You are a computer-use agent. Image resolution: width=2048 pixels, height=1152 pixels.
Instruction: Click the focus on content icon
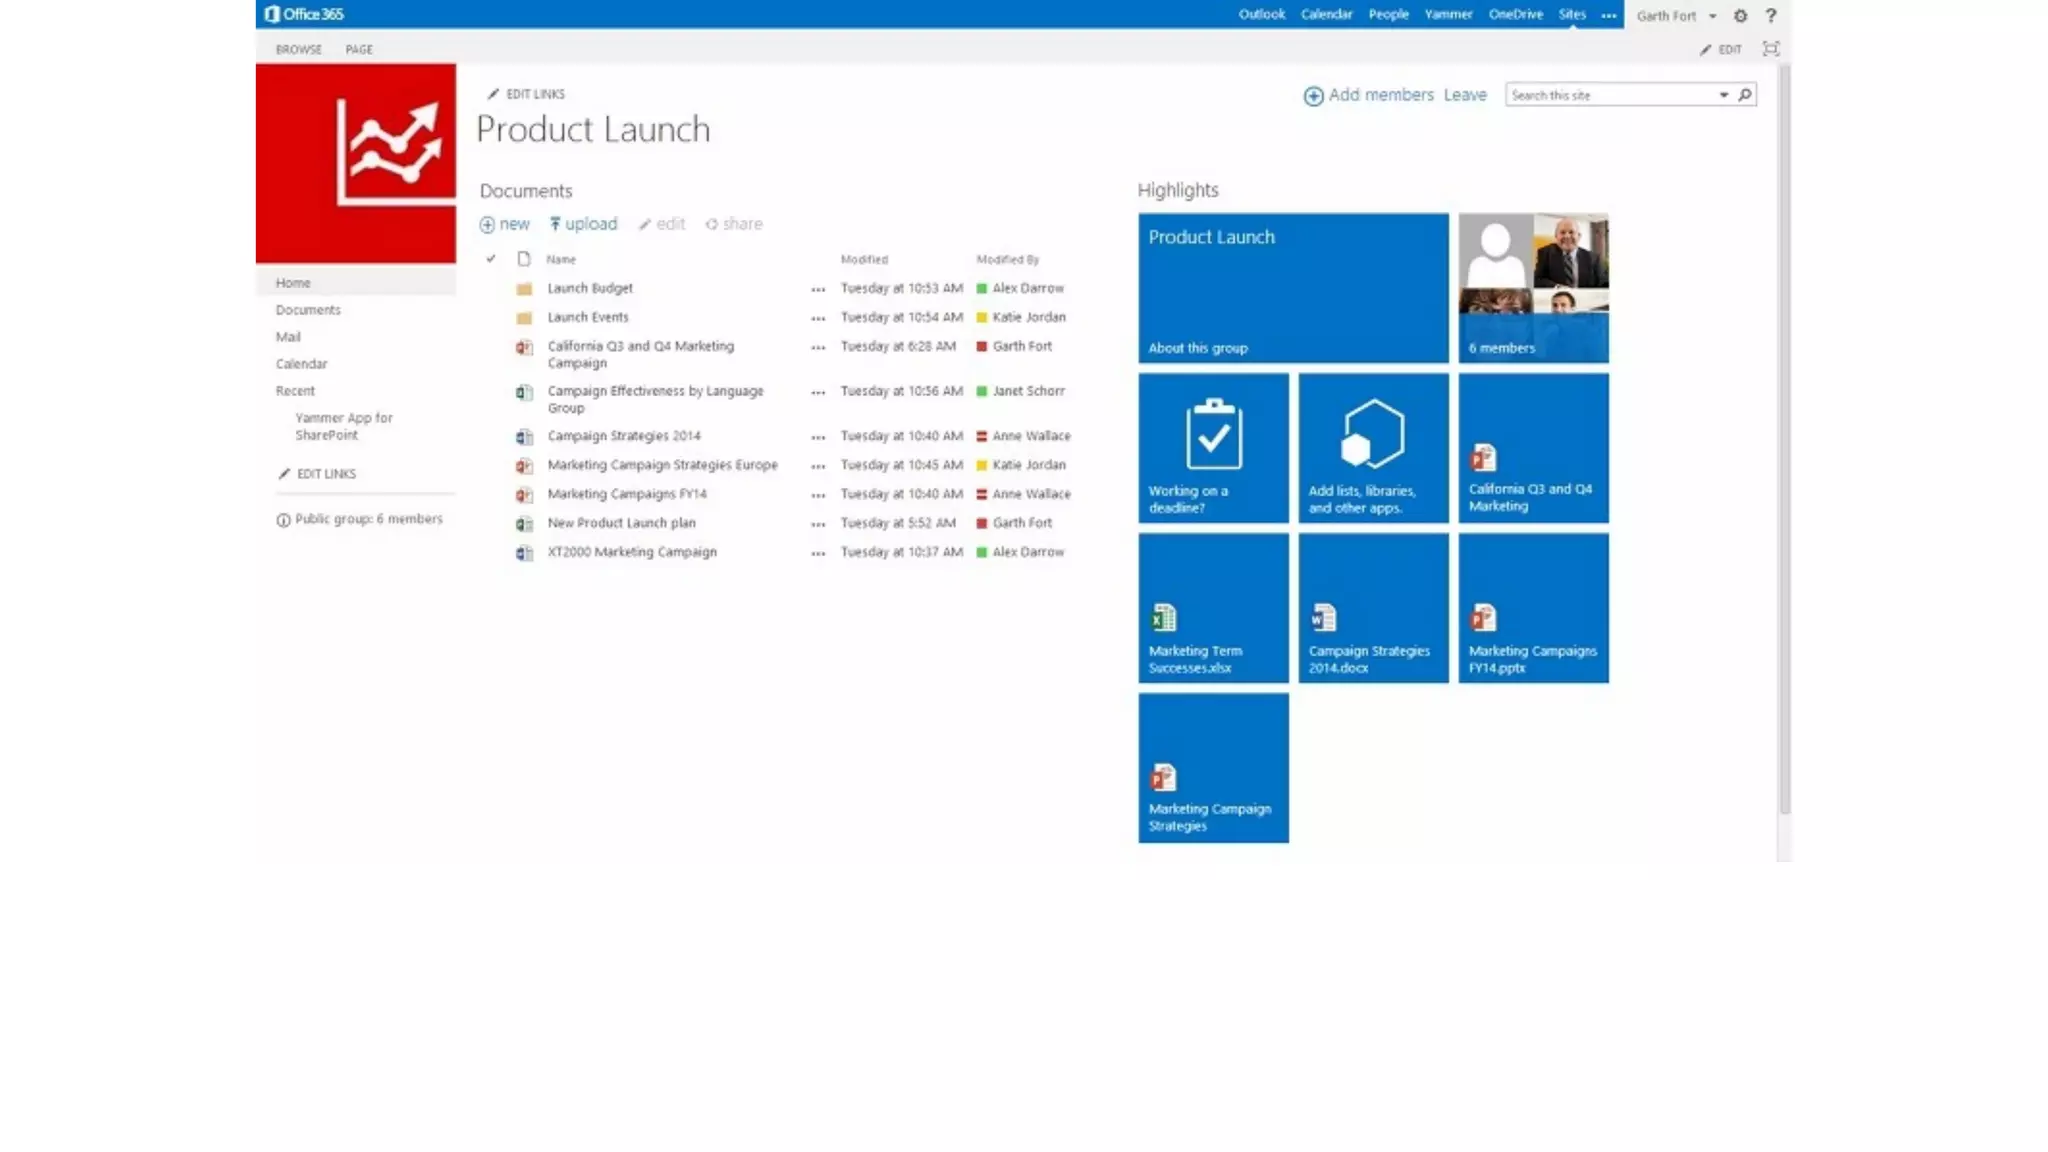pyautogui.click(x=1770, y=49)
